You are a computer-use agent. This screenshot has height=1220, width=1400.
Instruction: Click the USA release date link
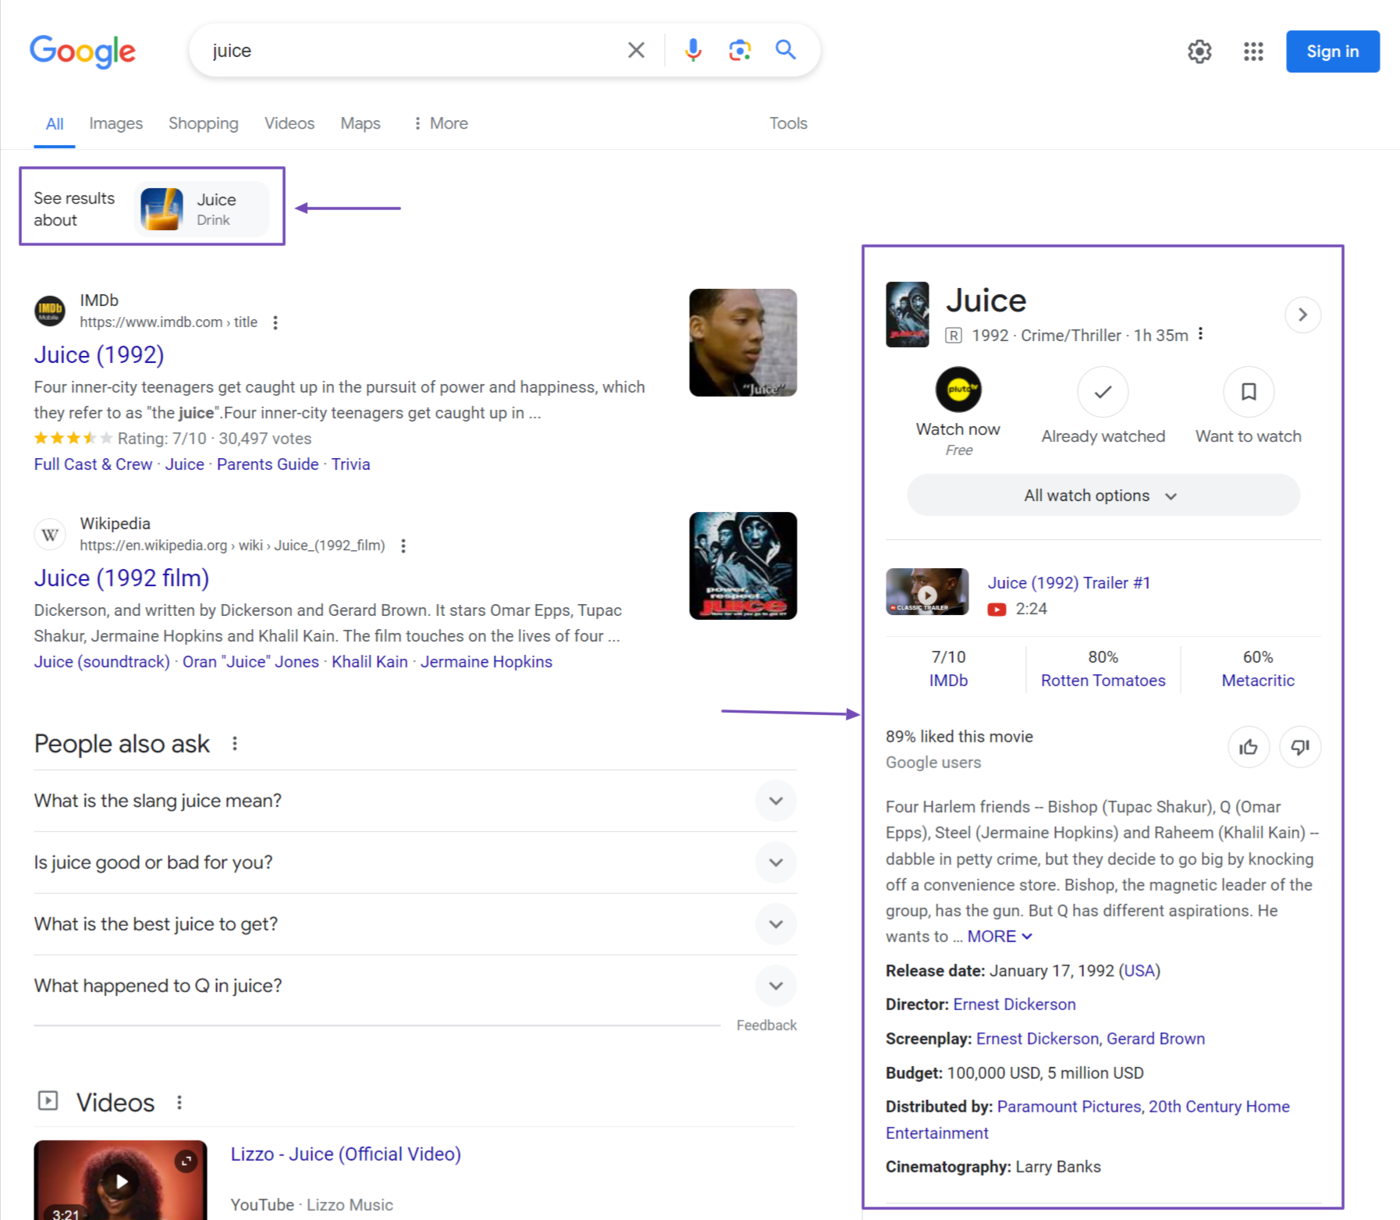1139,970
